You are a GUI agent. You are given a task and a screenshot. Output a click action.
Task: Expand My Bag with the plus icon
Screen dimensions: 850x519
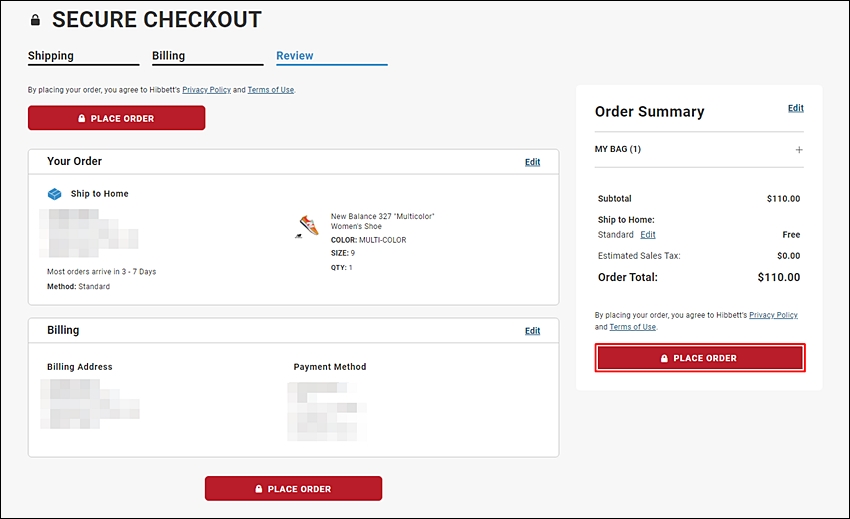click(799, 150)
